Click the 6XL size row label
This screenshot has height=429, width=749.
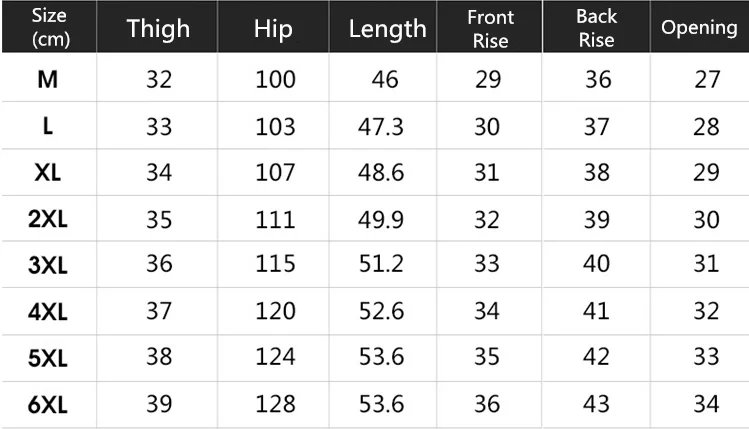tap(48, 405)
